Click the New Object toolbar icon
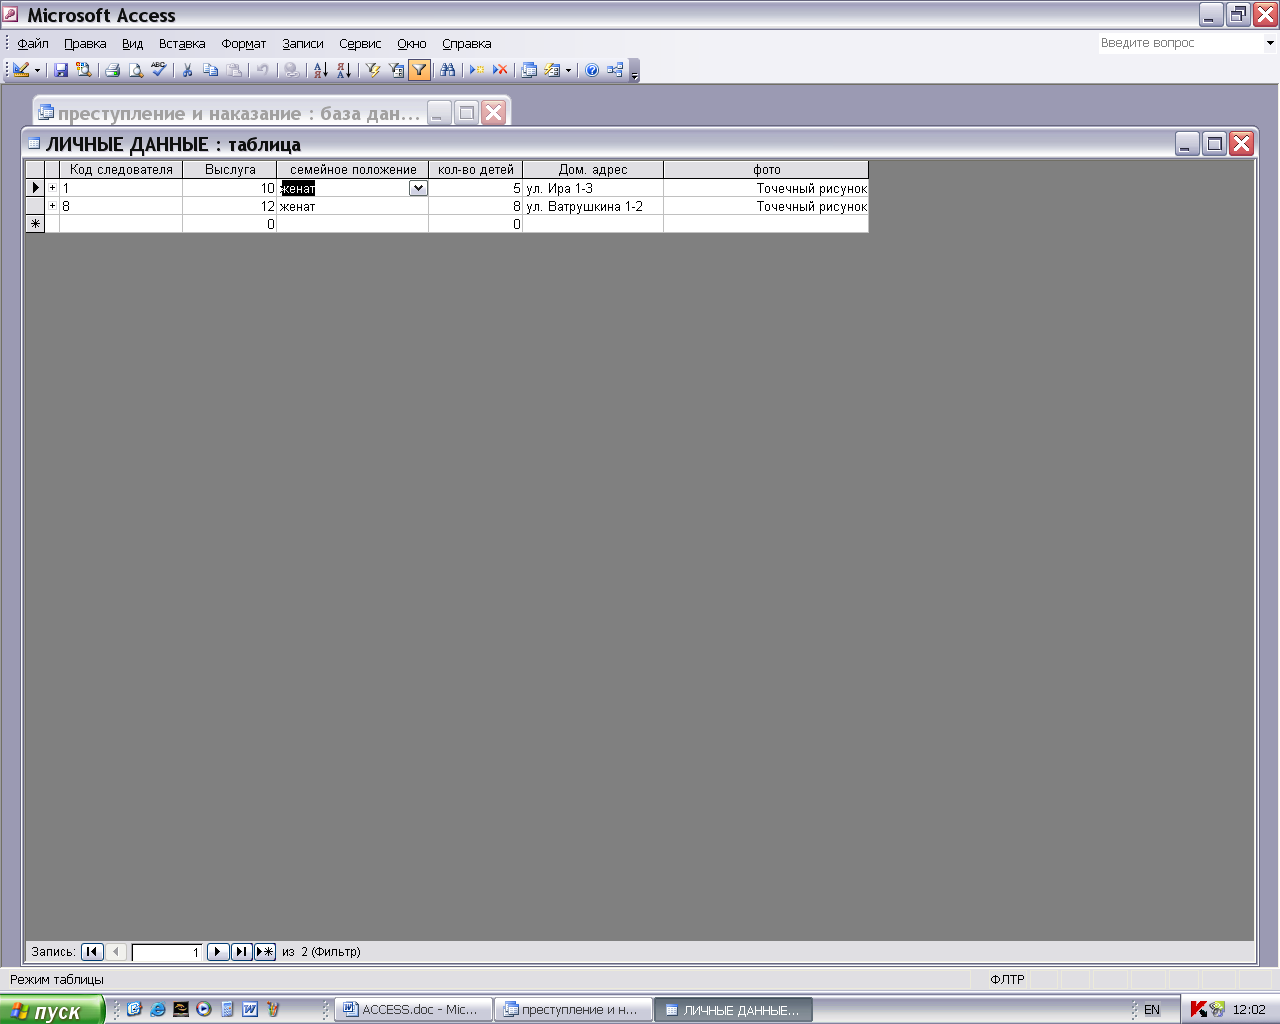 552,70
